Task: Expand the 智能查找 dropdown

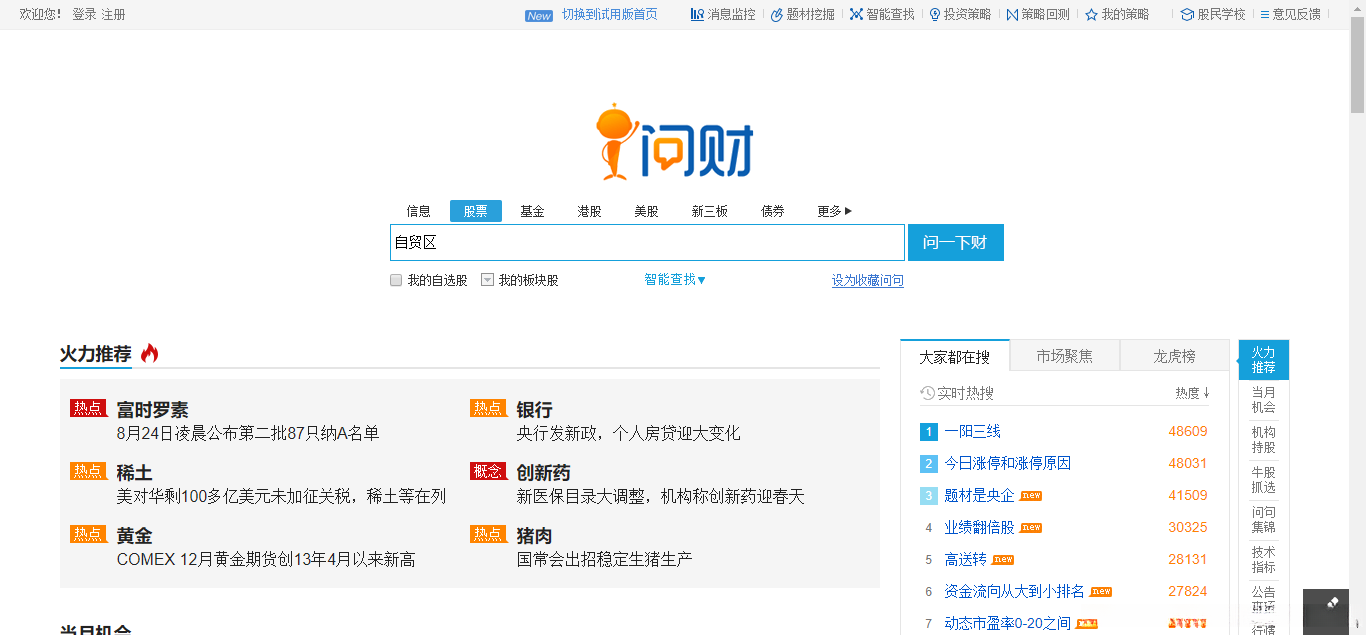Action: (x=675, y=279)
